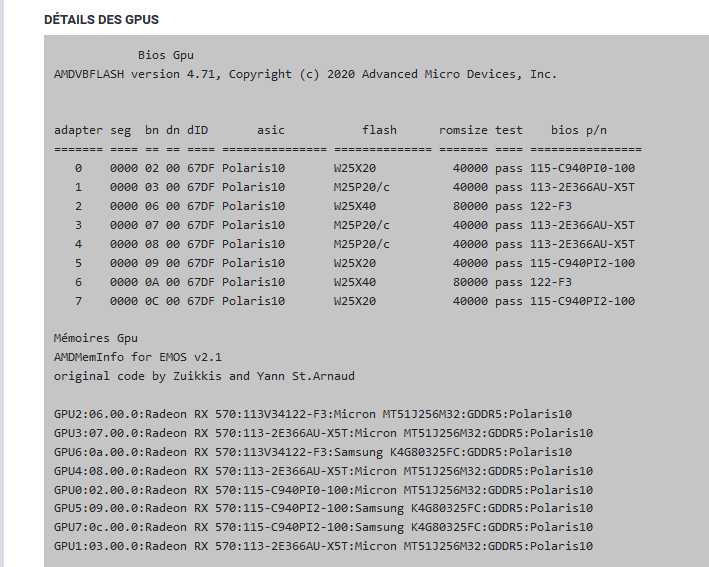Click the pass test result for adapter 5

(508, 263)
